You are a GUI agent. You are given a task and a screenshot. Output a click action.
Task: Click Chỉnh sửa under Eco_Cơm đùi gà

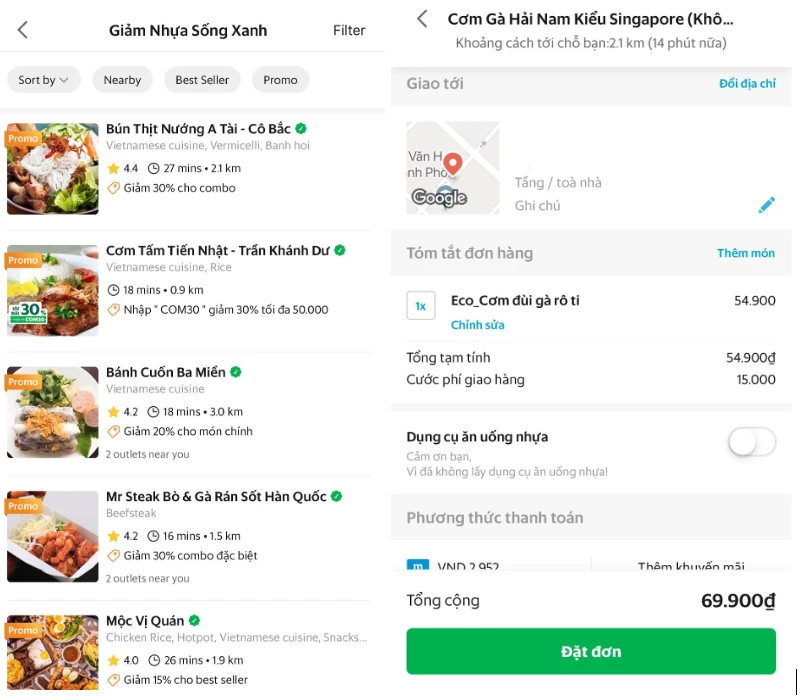point(477,325)
